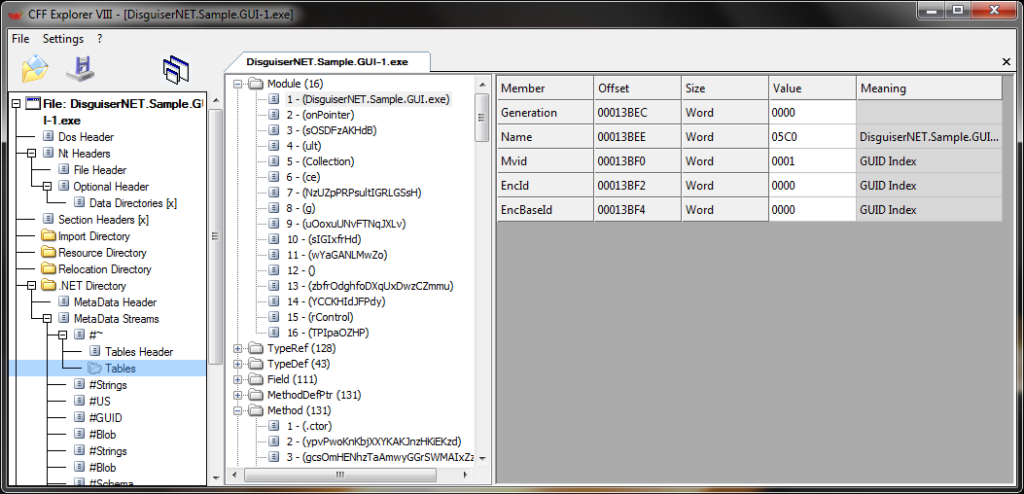The height and width of the screenshot is (494, 1024).
Task: Expand the TypeRef (128) table node
Action: [x=239, y=348]
